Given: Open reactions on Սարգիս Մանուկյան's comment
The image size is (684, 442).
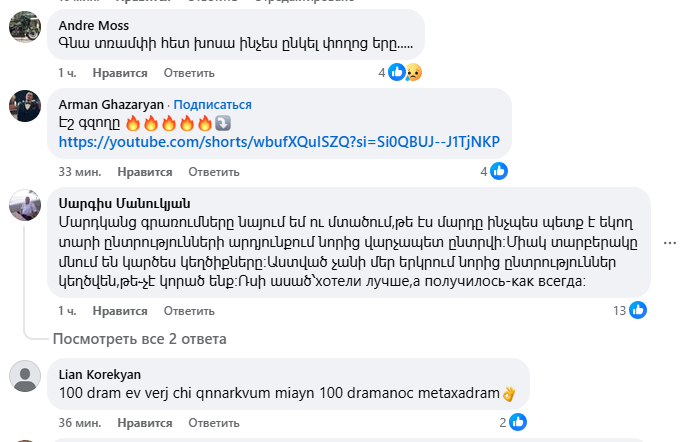Looking at the screenshot, I should pos(634,310).
